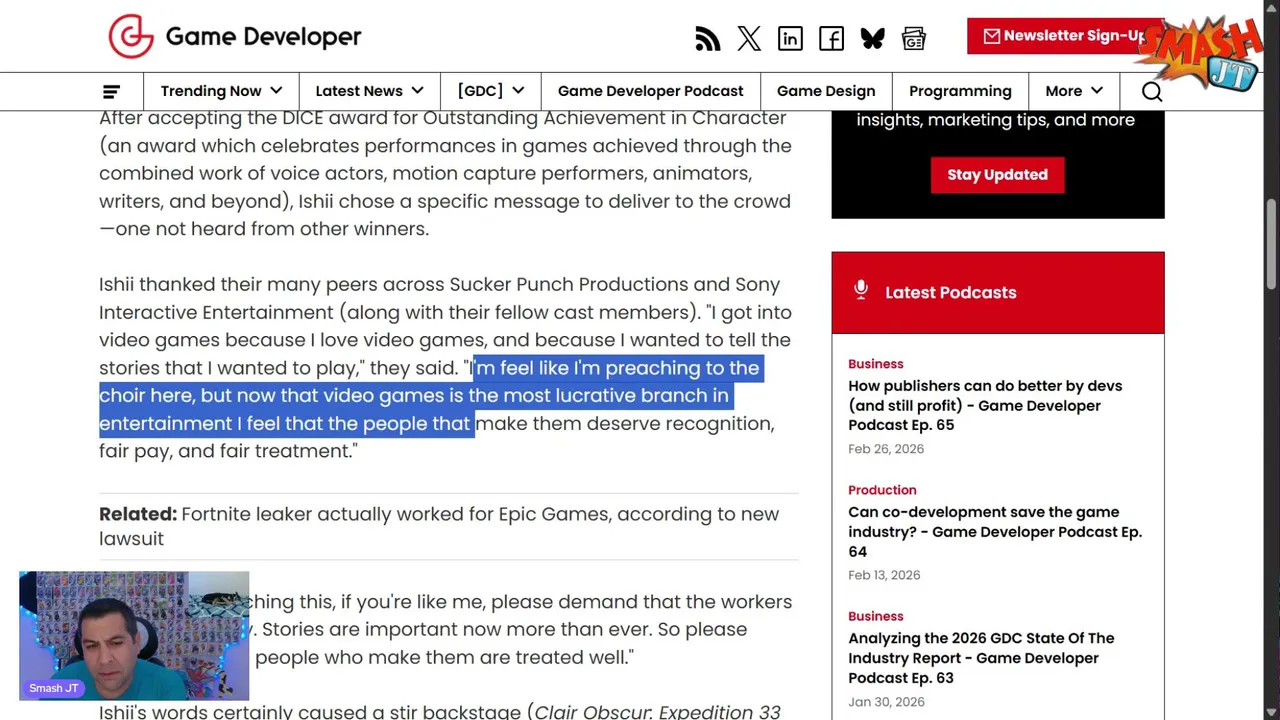The image size is (1280, 720).
Task: Open the hamburger menu icon
Action: (x=111, y=91)
